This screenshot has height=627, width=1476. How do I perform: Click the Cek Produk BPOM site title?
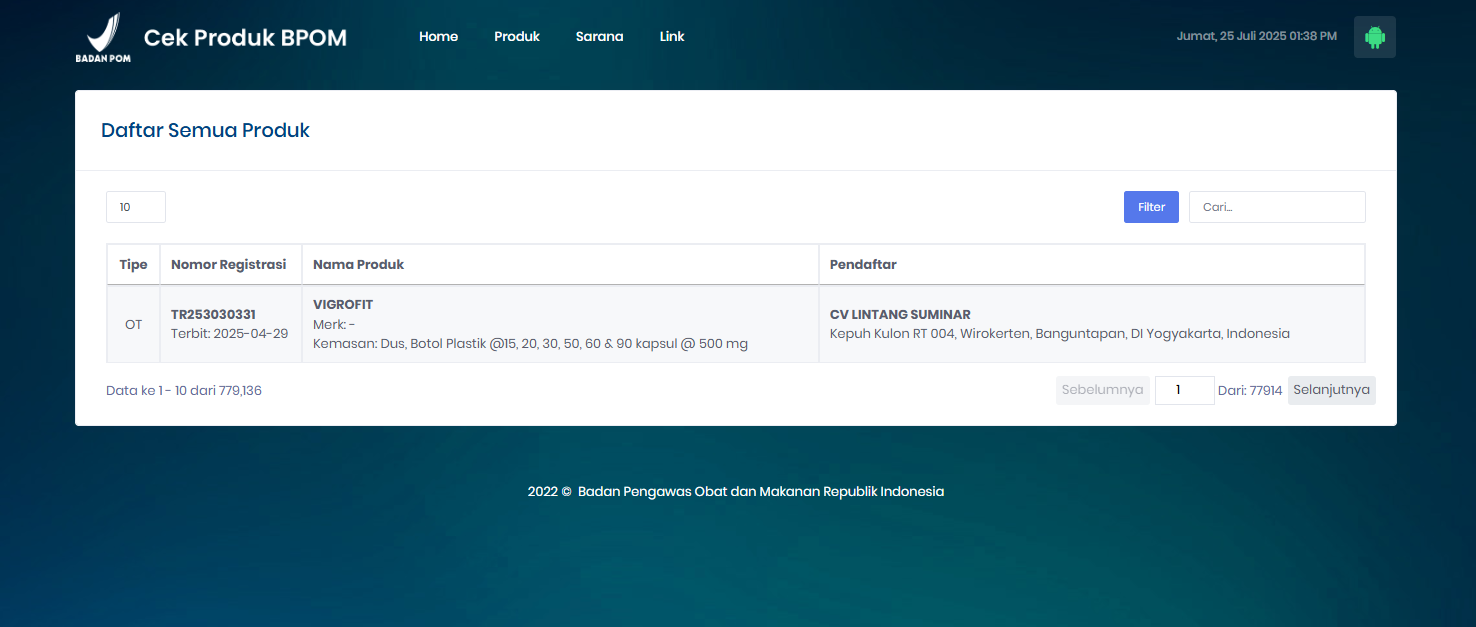(245, 38)
